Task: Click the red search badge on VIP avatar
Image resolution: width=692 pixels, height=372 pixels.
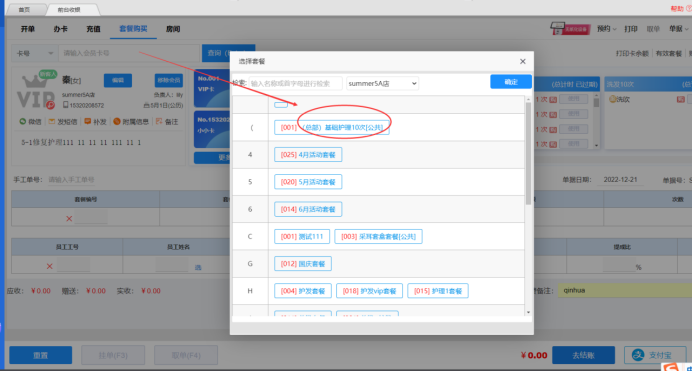Action: tap(51, 105)
